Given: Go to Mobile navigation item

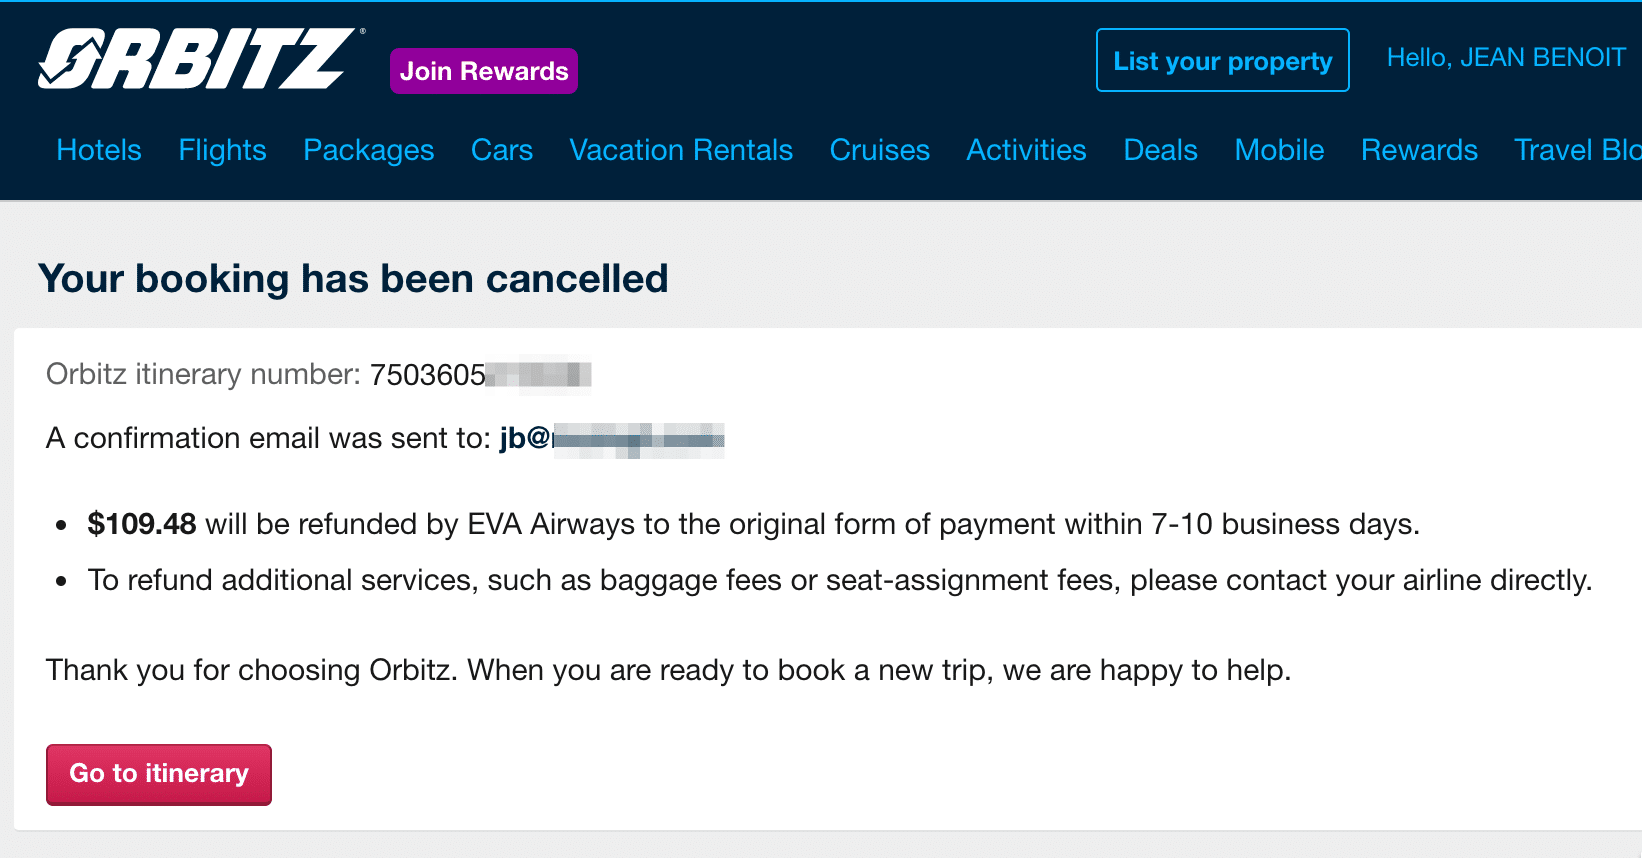Looking at the screenshot, I should [x=1279, y=150].
